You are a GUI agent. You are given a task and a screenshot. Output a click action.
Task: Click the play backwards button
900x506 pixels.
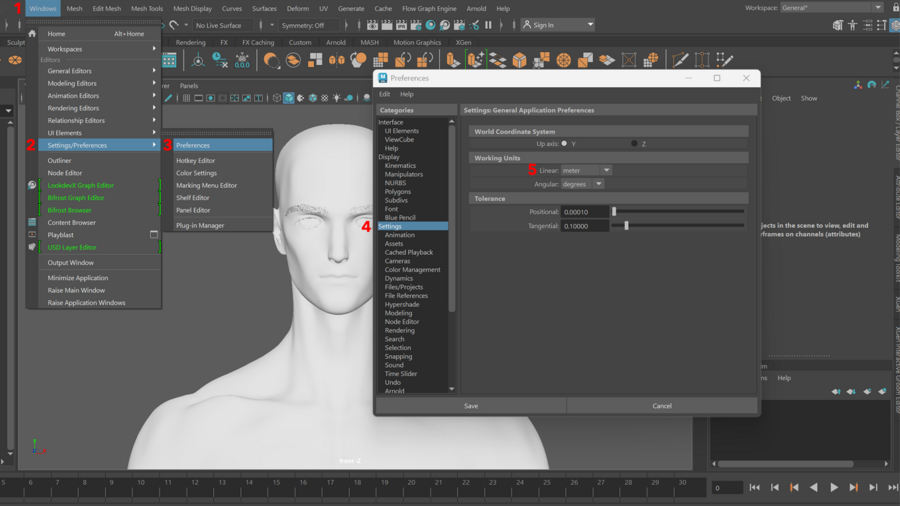[814, 487]
